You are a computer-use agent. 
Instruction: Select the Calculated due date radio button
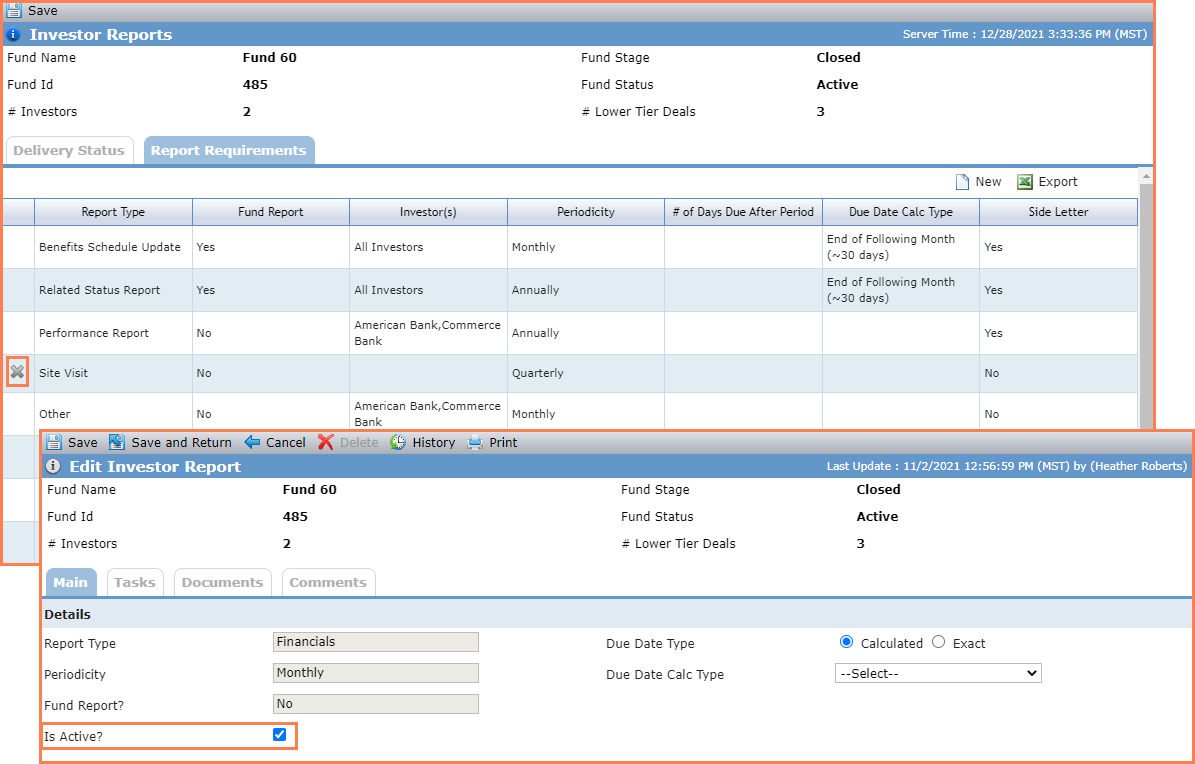click(x=846, y=642)
